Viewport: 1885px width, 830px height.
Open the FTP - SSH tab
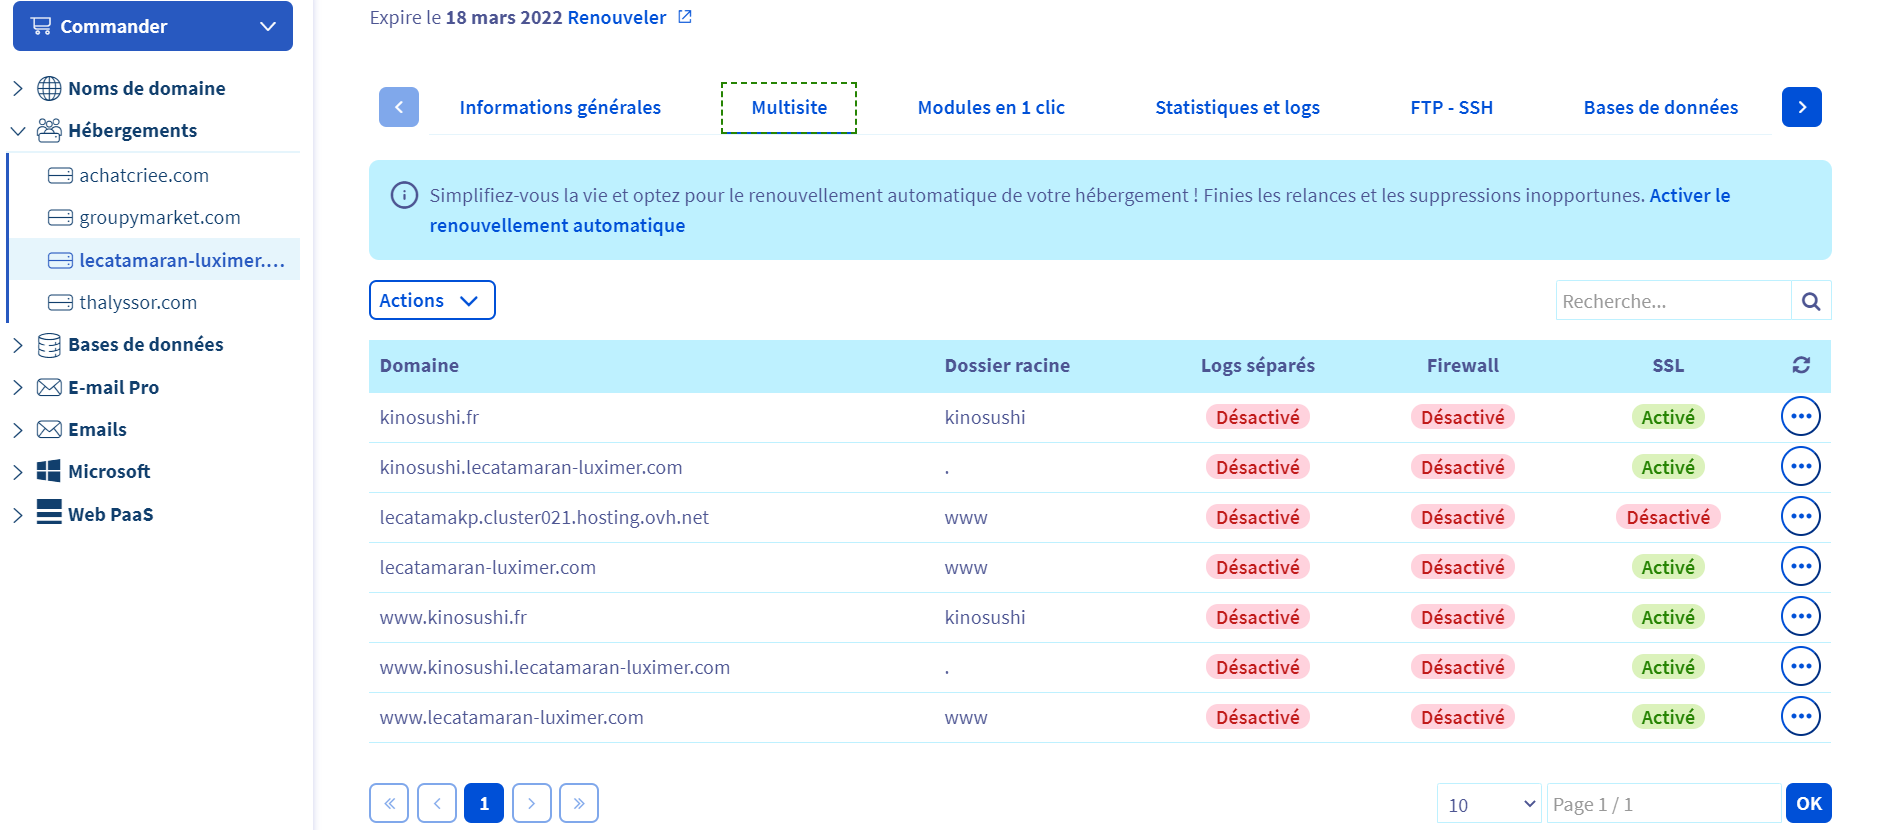coord(1451,107)
